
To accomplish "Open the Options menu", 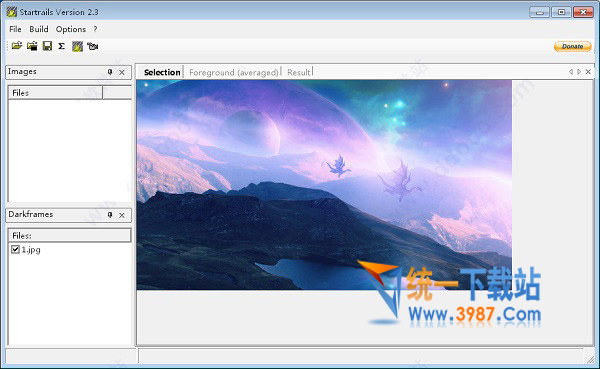I will (x=71, y=29).
